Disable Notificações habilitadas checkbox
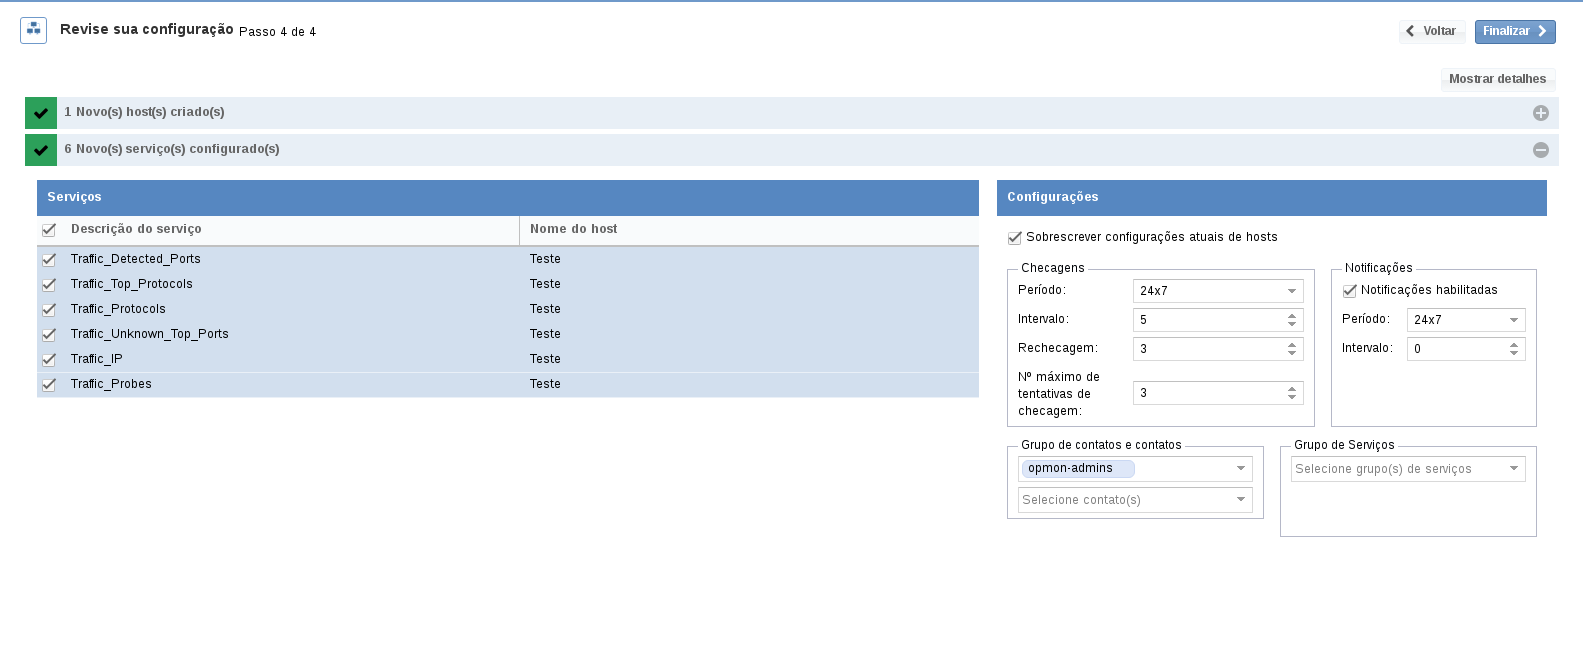 (1349, 291)
